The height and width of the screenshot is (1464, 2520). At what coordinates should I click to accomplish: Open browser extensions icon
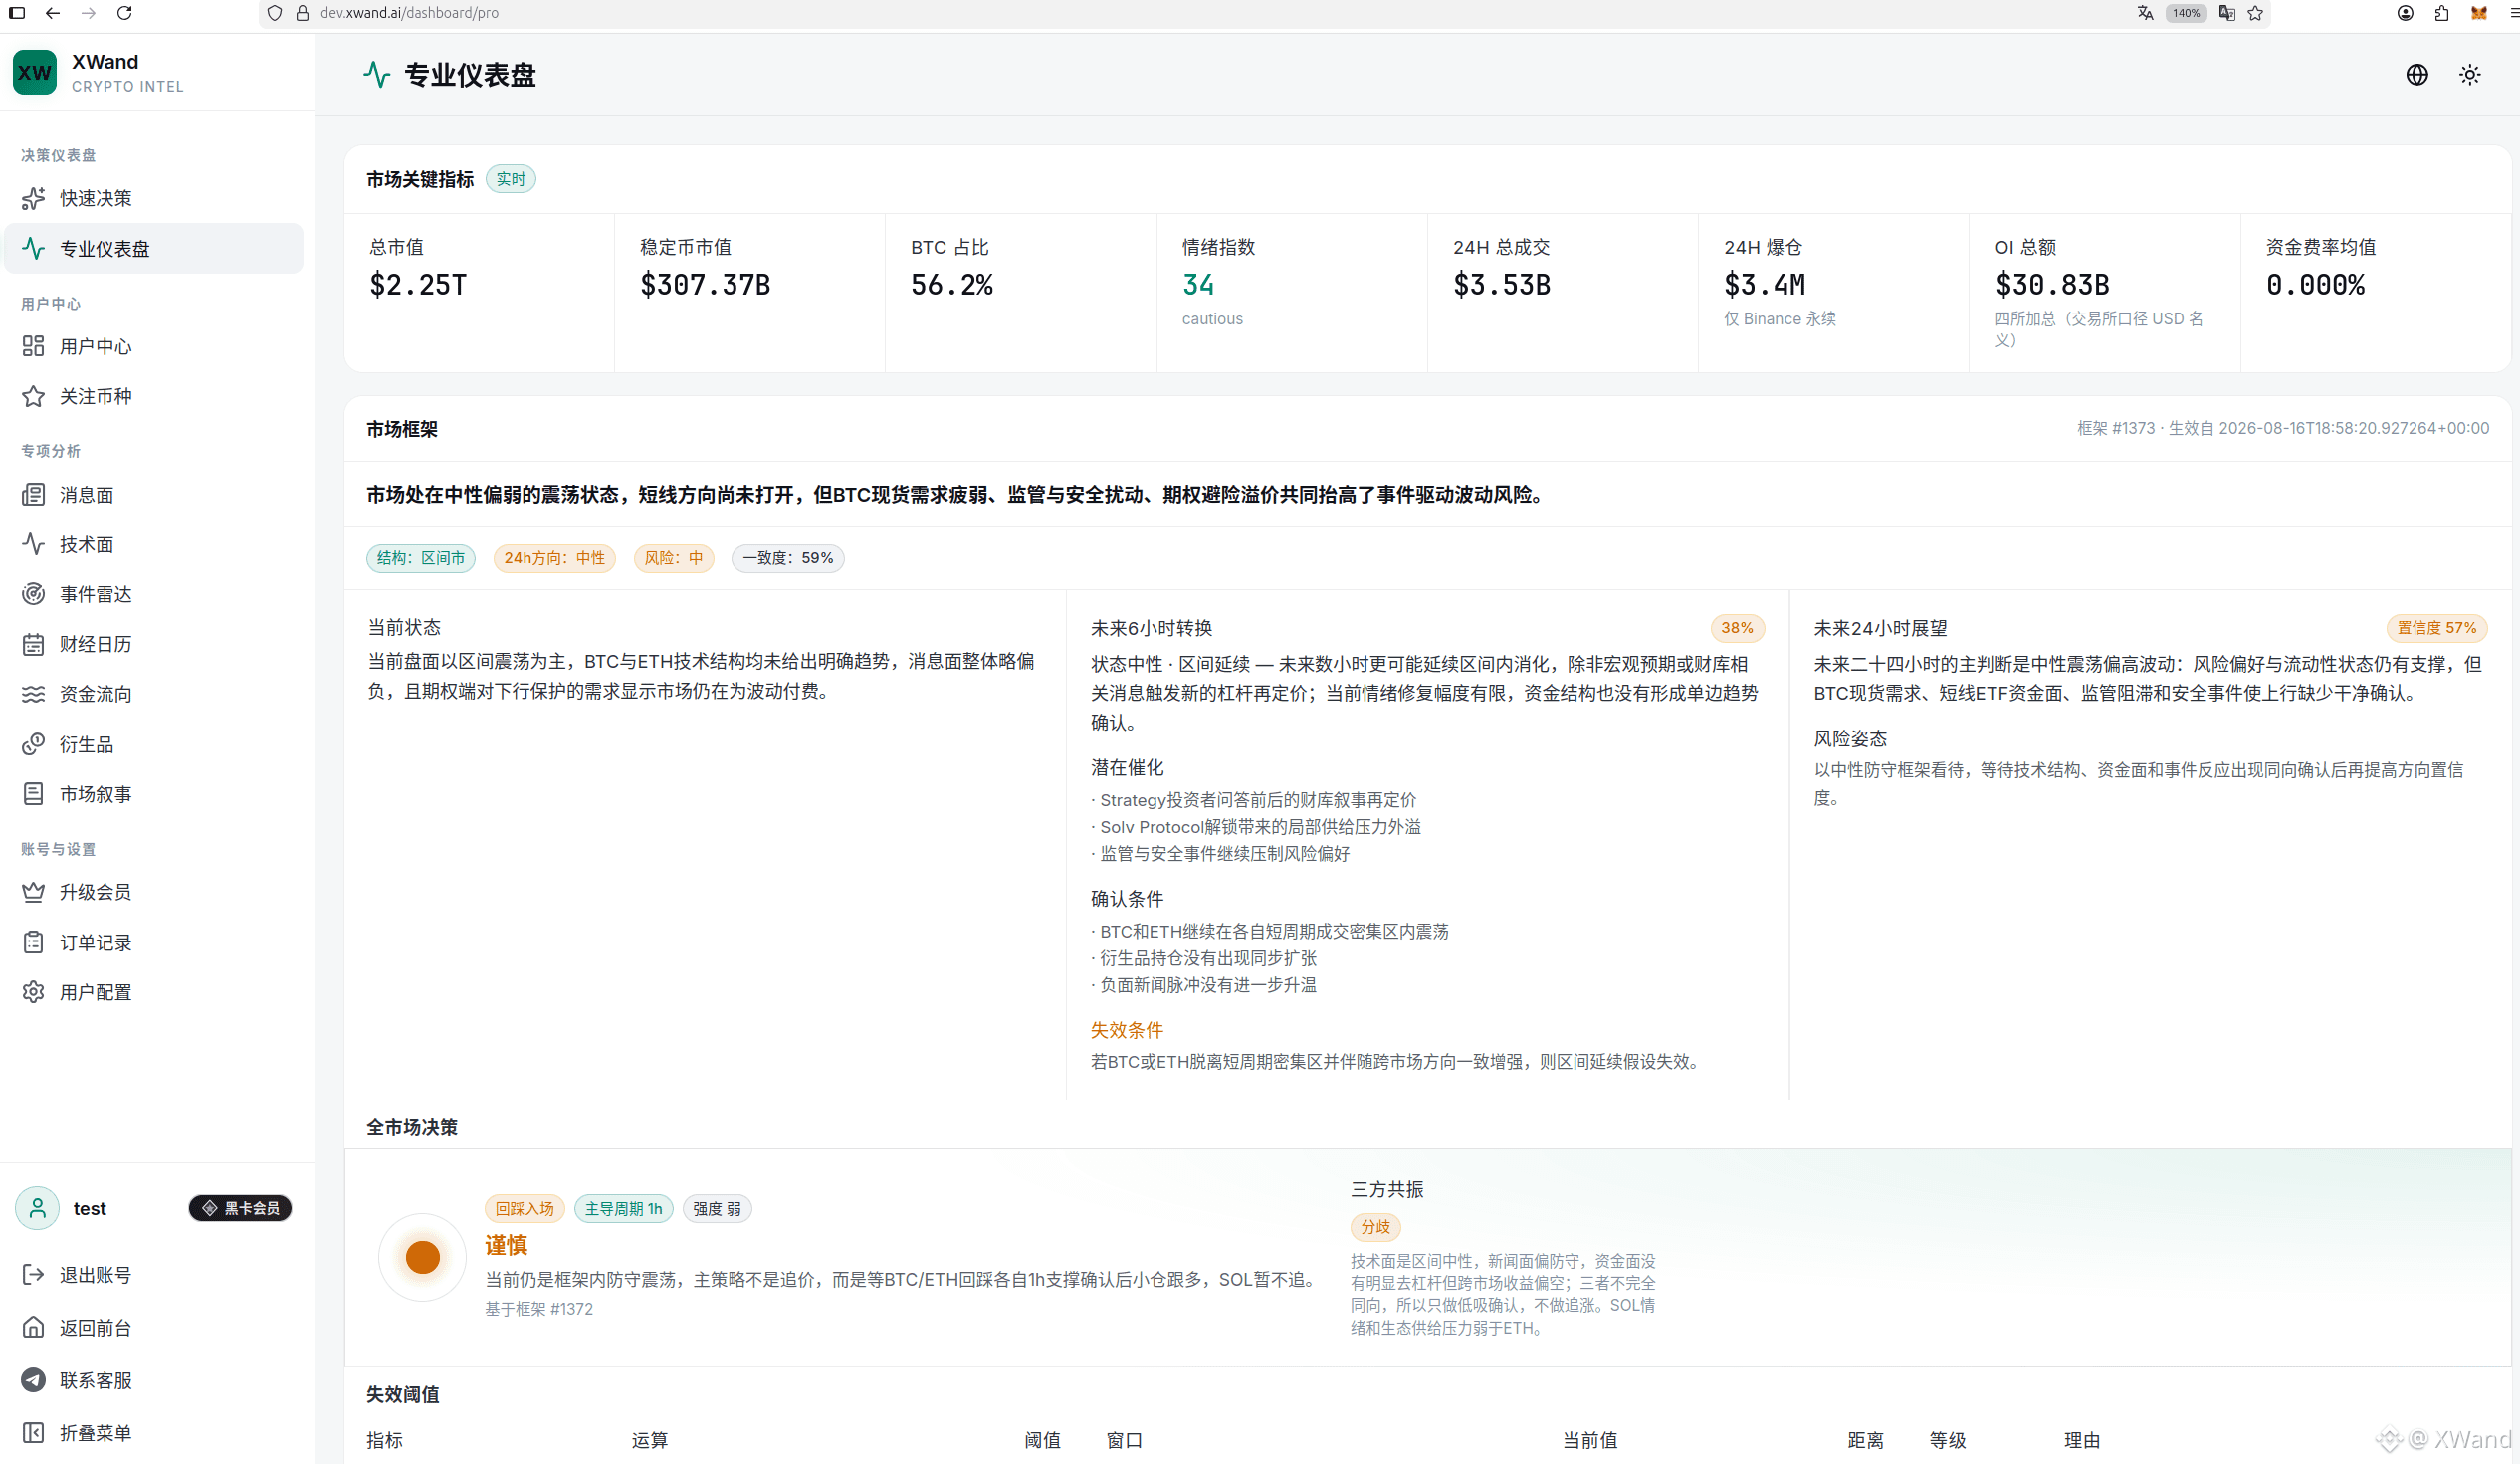(2442, 13)
